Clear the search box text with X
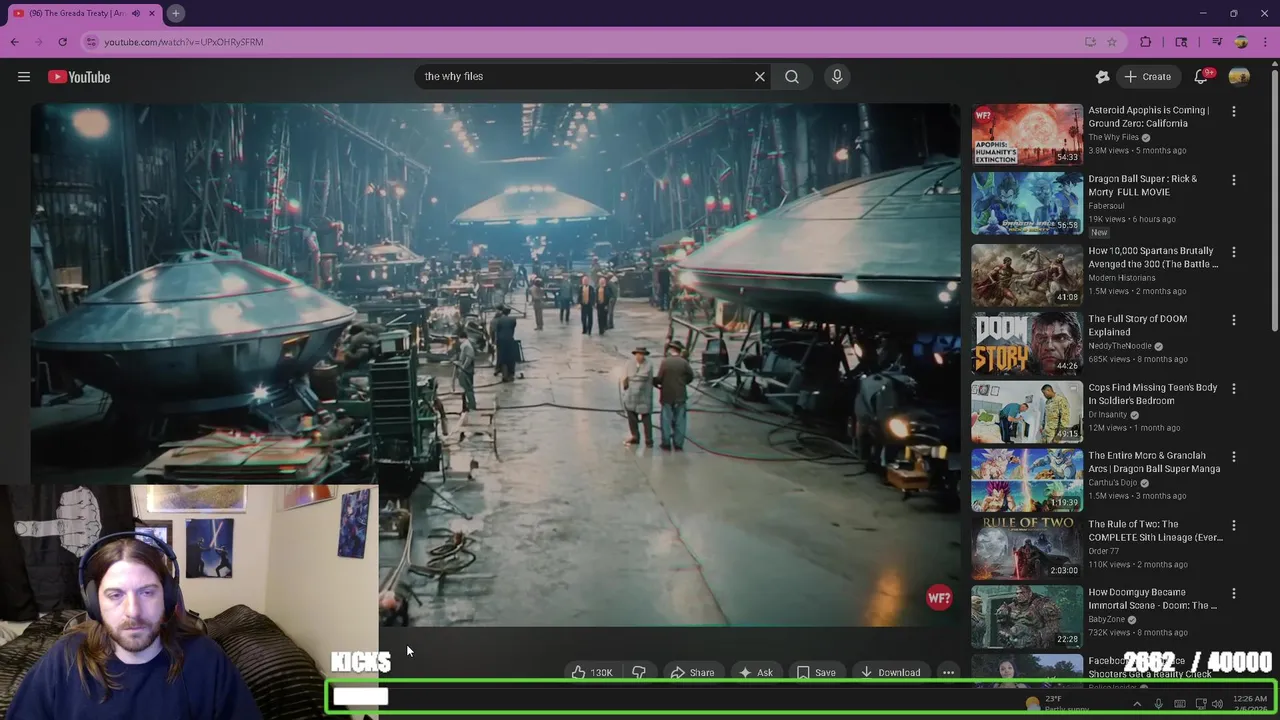This screenshot has width=1280, height=720. (x=760, y=76)
